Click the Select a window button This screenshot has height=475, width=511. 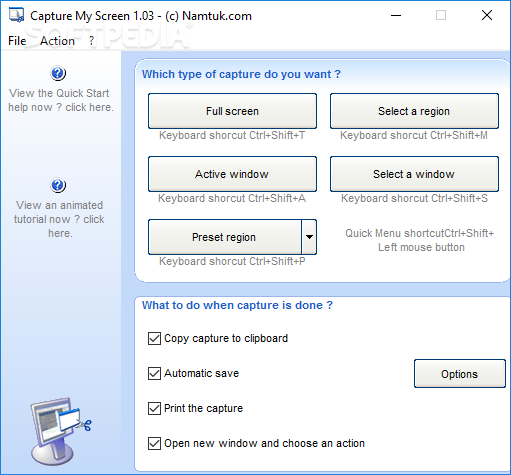tap(414, 174)
